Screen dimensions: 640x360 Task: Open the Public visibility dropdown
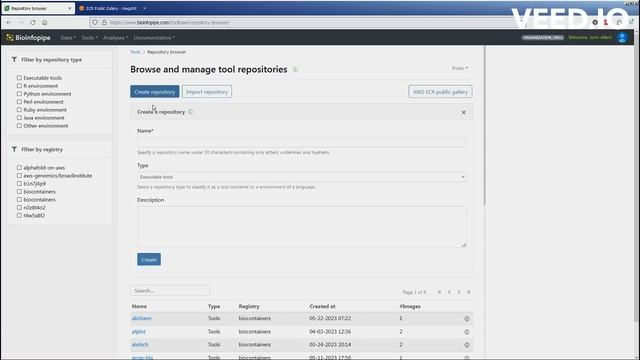click(x=460, y=68)
